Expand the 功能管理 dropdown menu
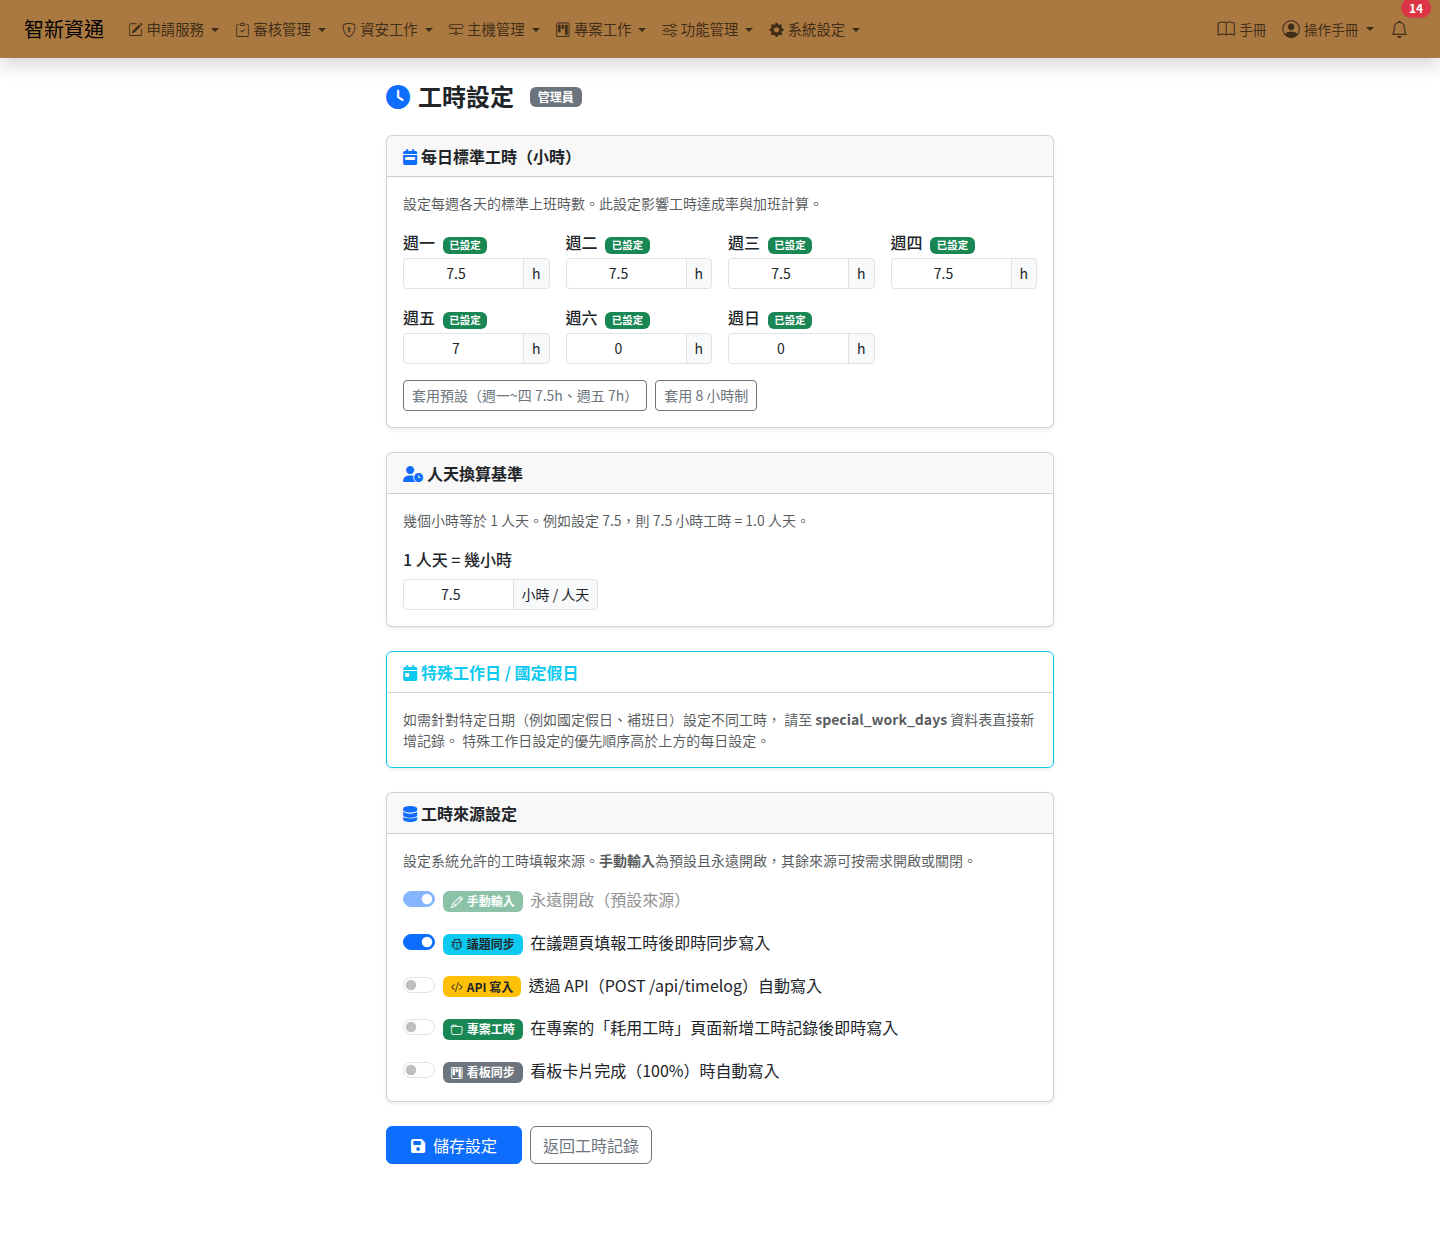 (x=708, y=30)
